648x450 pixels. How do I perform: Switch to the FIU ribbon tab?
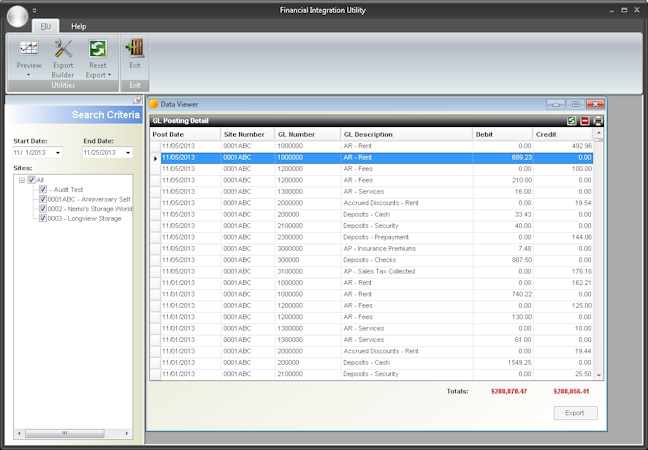(45, 26)
